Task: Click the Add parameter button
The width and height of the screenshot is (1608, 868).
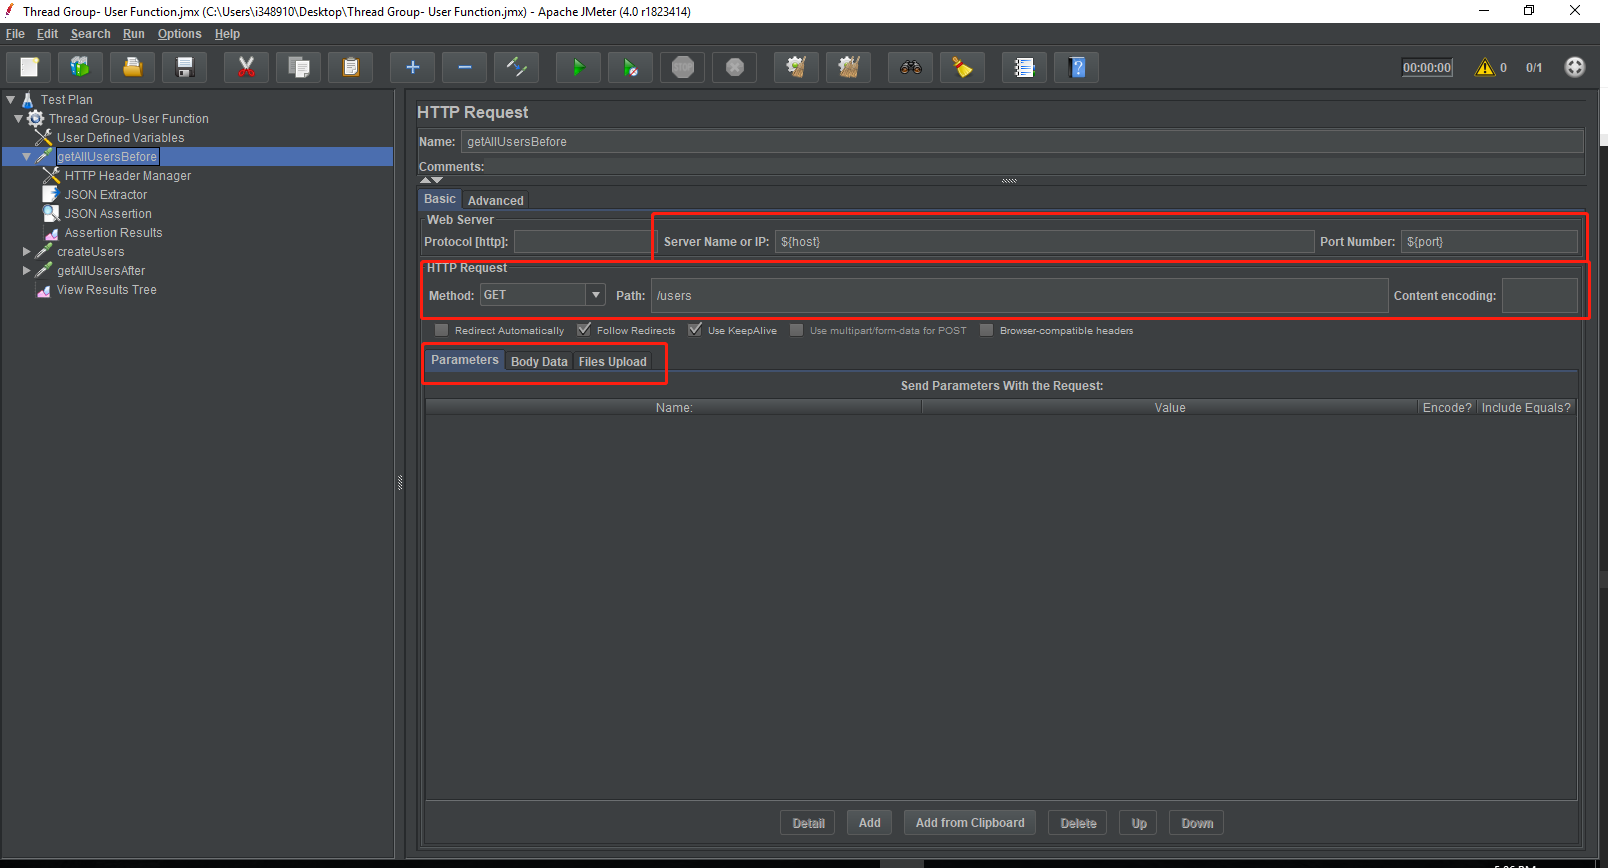Action: (x=869, y=823)
